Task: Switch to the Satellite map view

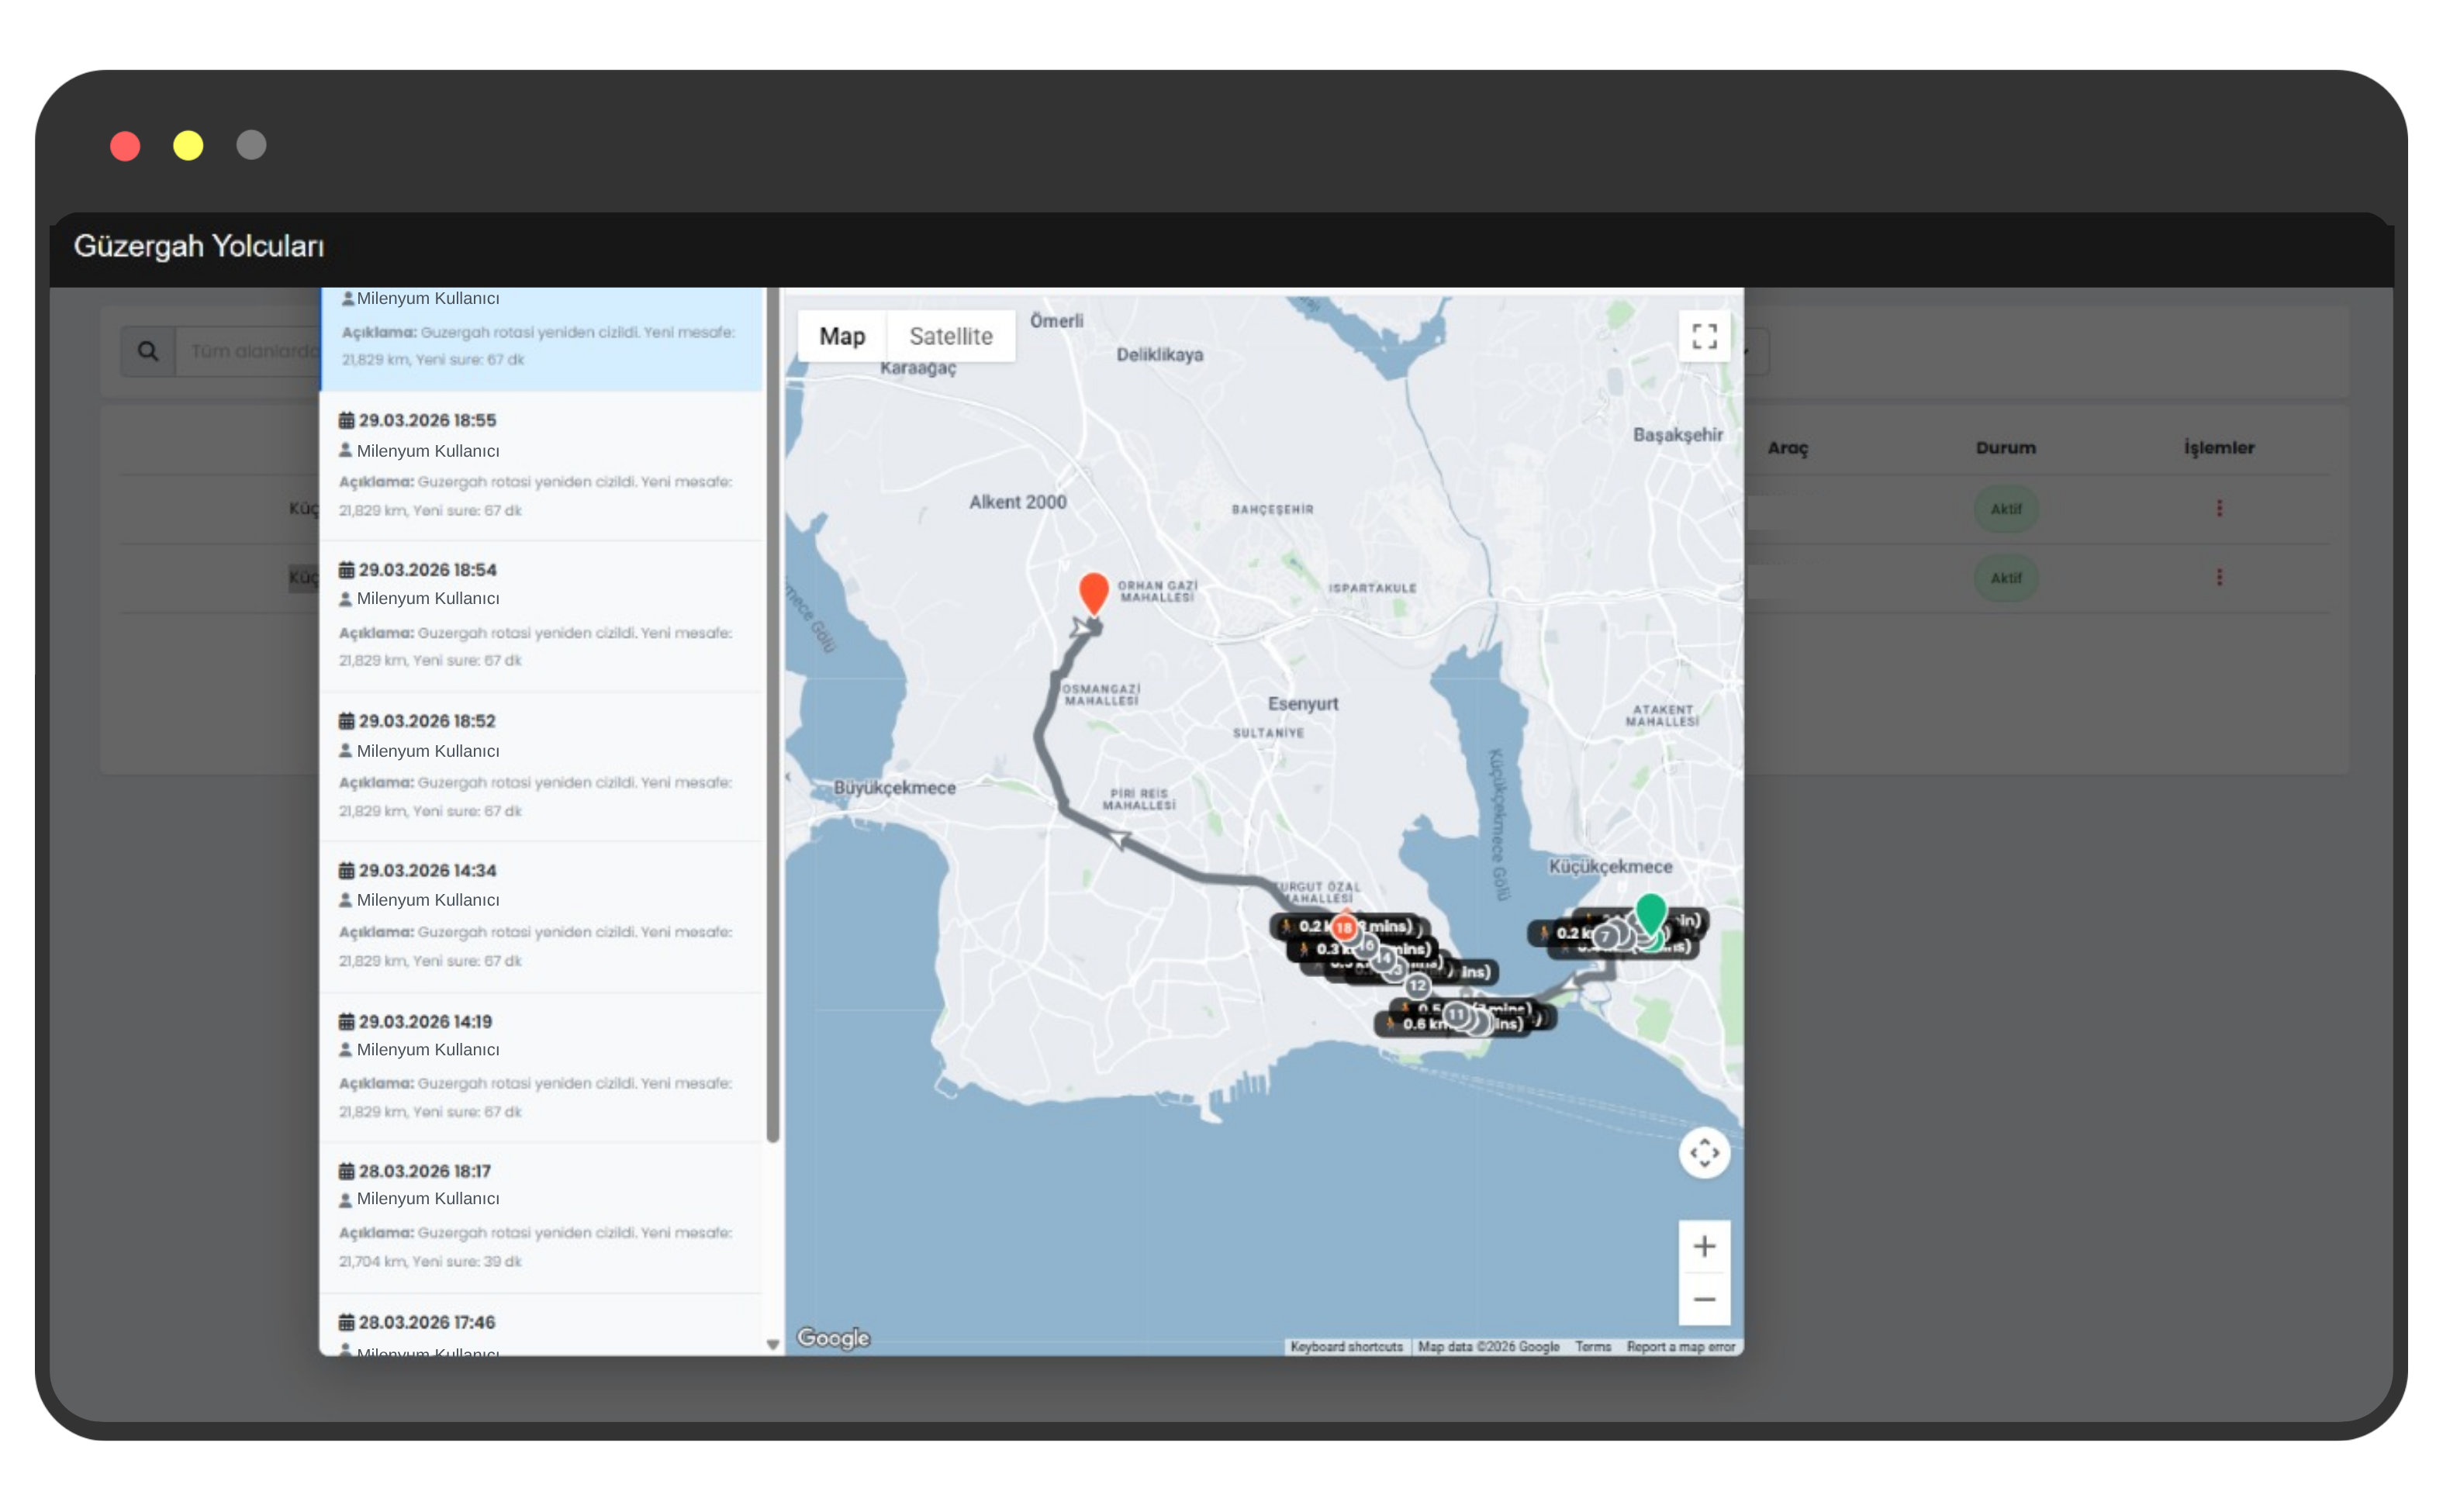Action: tap(950, 336)
